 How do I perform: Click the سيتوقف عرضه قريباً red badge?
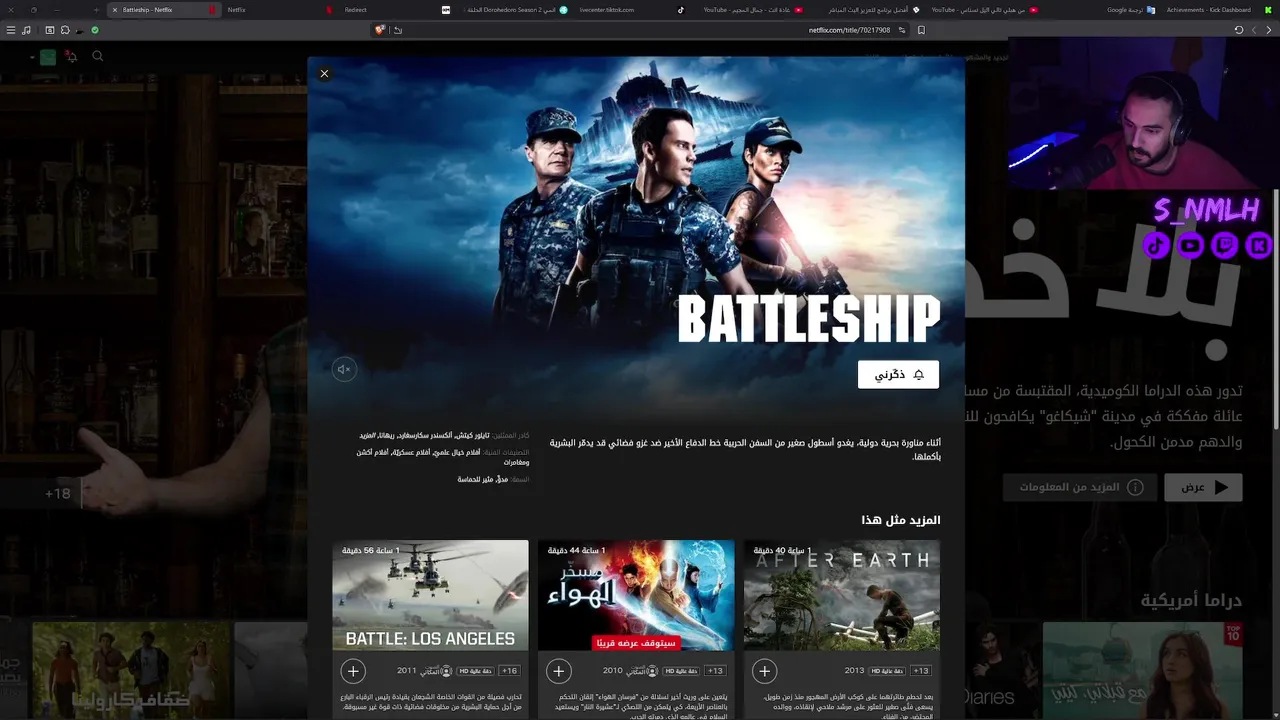pyautogui.click(x=636, y=643)
